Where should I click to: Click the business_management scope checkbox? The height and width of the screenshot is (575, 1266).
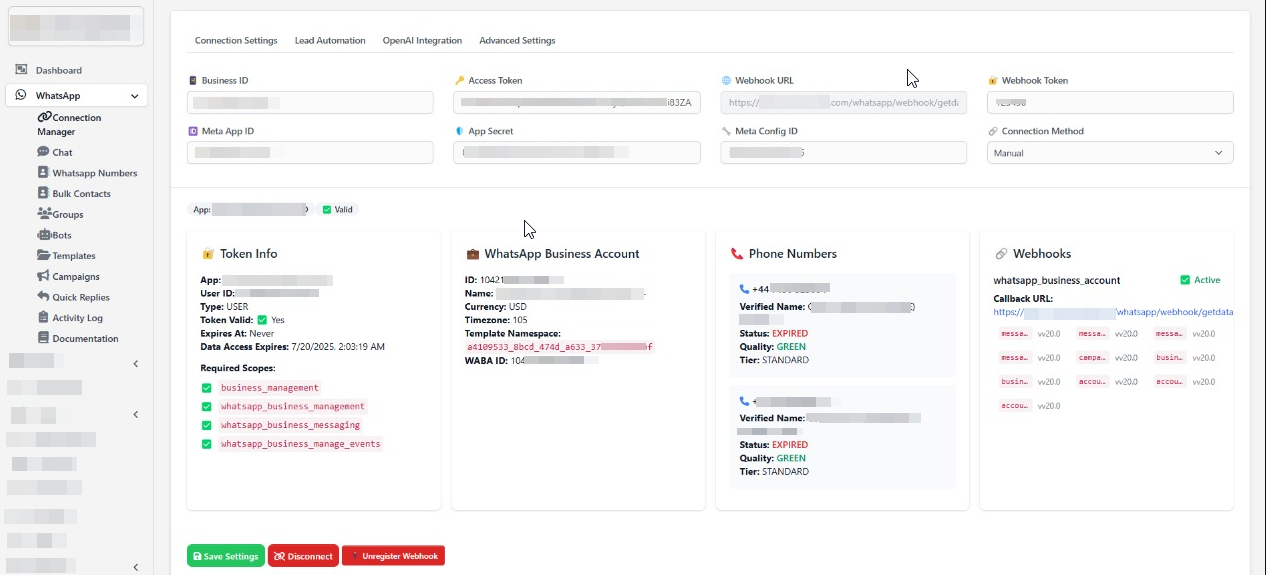click(206, 388)
